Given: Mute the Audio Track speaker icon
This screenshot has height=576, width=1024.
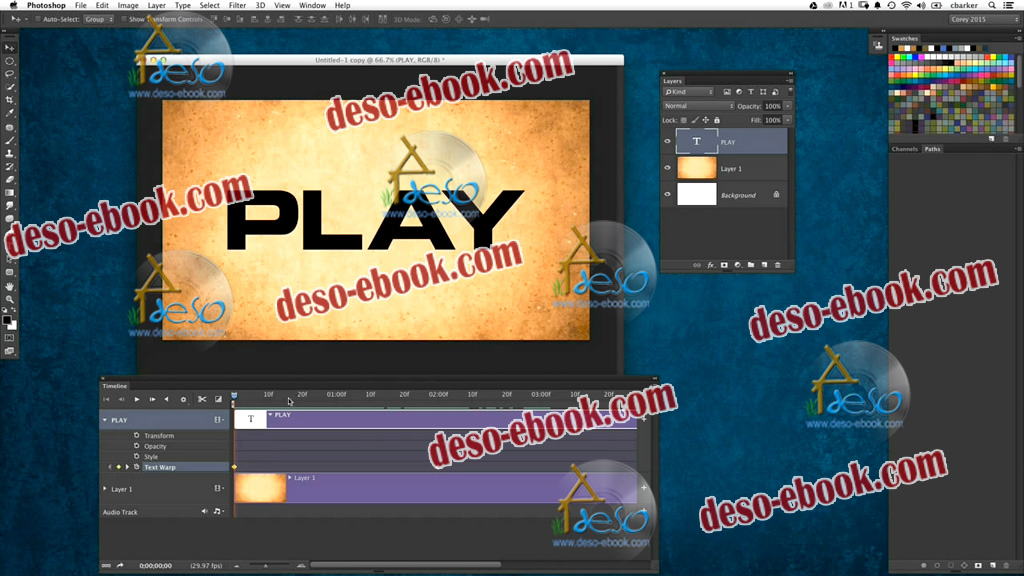Looking at the screenshot, I should [x=204, y=511].
